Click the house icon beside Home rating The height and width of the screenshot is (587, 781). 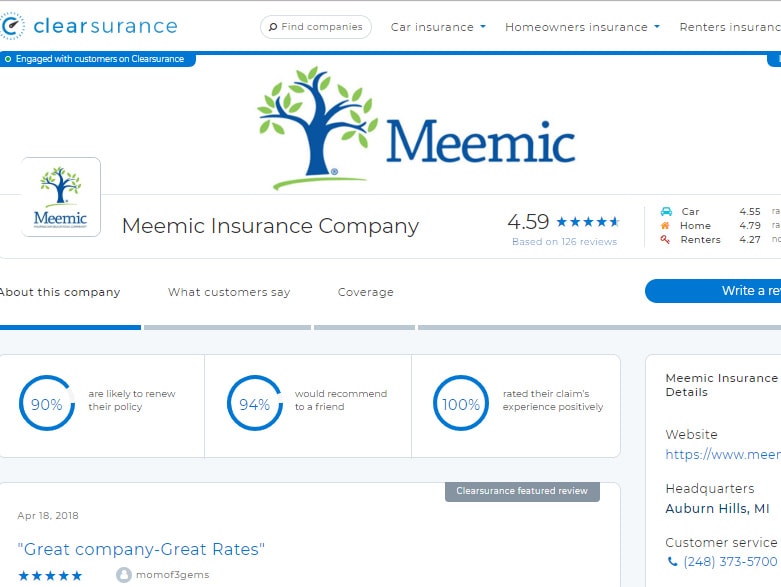(x=665, y=226)
